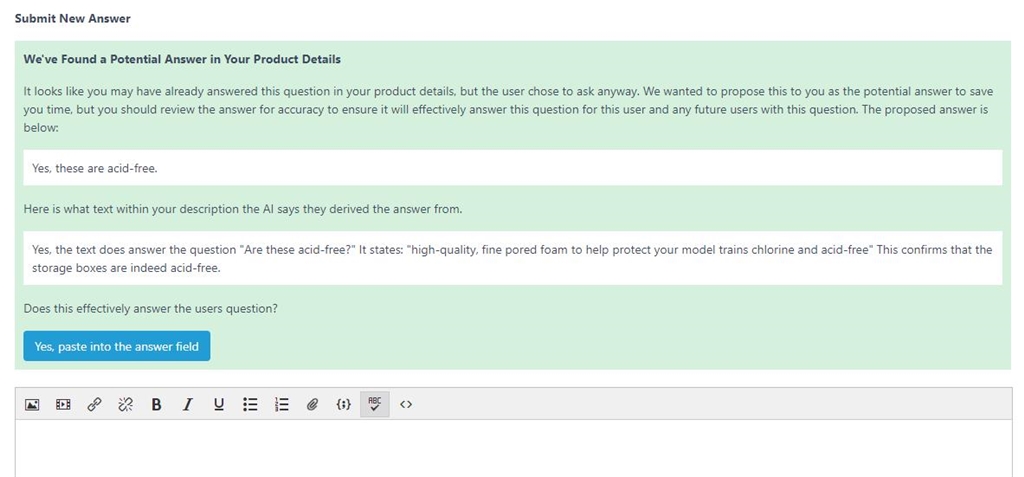This screenshot has height=477, width=1024.
Task: Insert a code snippet with curly braces icon
Action: [344, 404]
